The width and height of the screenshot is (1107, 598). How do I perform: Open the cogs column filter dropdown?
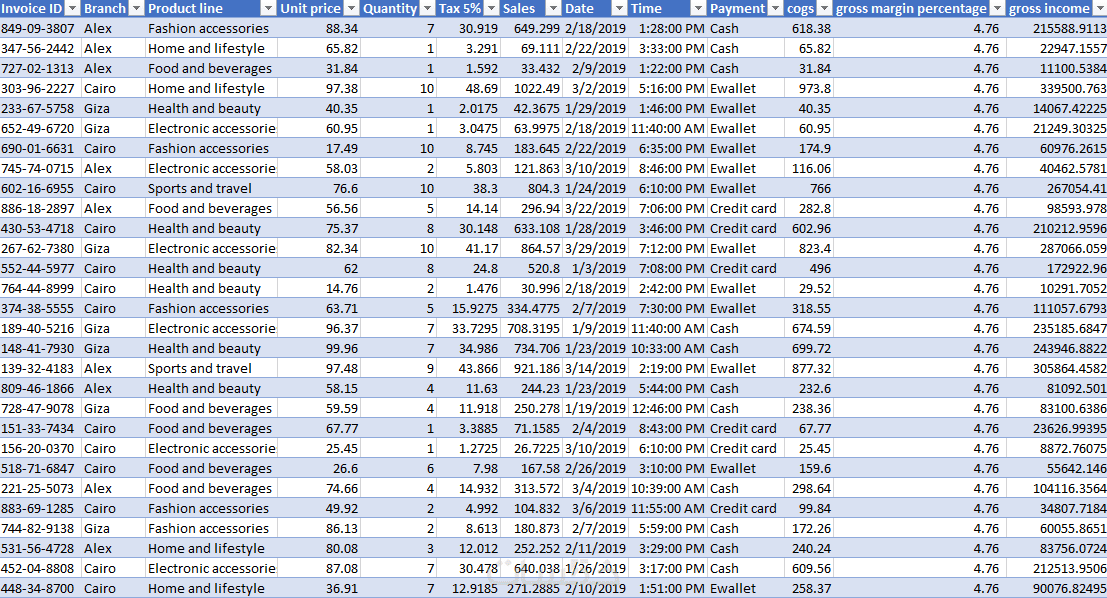tap(824, 8)
